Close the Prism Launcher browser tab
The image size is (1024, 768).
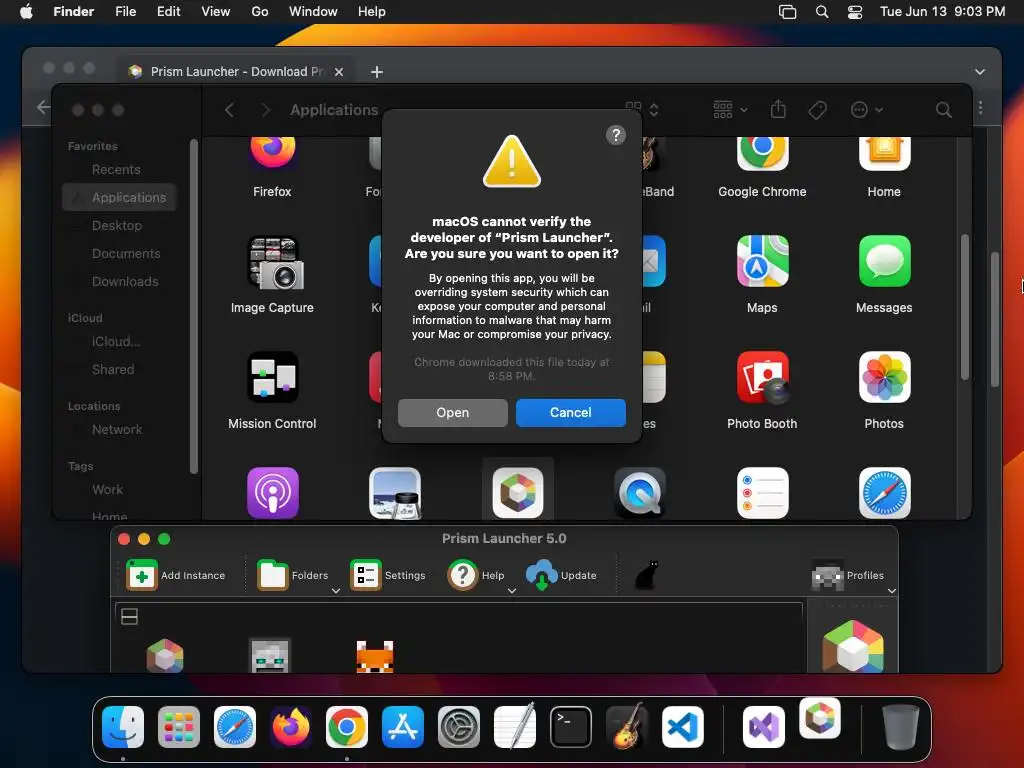[339, 72]
